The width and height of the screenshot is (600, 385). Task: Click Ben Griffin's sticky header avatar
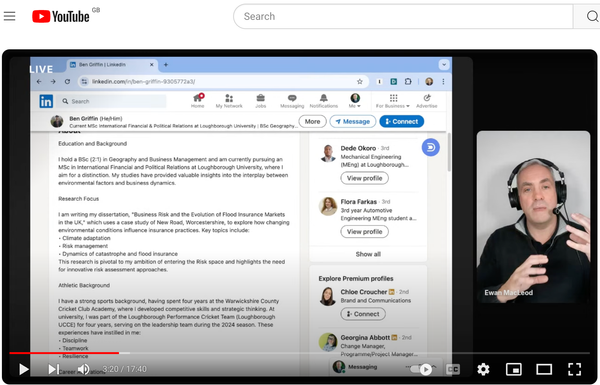pyautogui.click(x=57, y=121)
